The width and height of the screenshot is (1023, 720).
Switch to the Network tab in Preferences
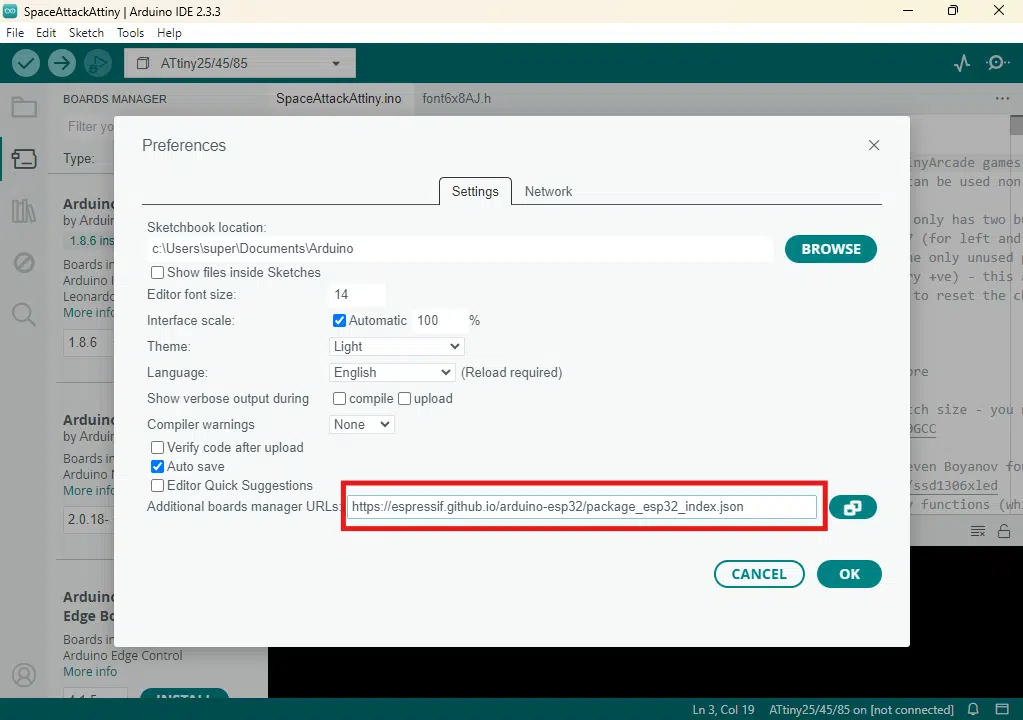(x=548, y=191)
